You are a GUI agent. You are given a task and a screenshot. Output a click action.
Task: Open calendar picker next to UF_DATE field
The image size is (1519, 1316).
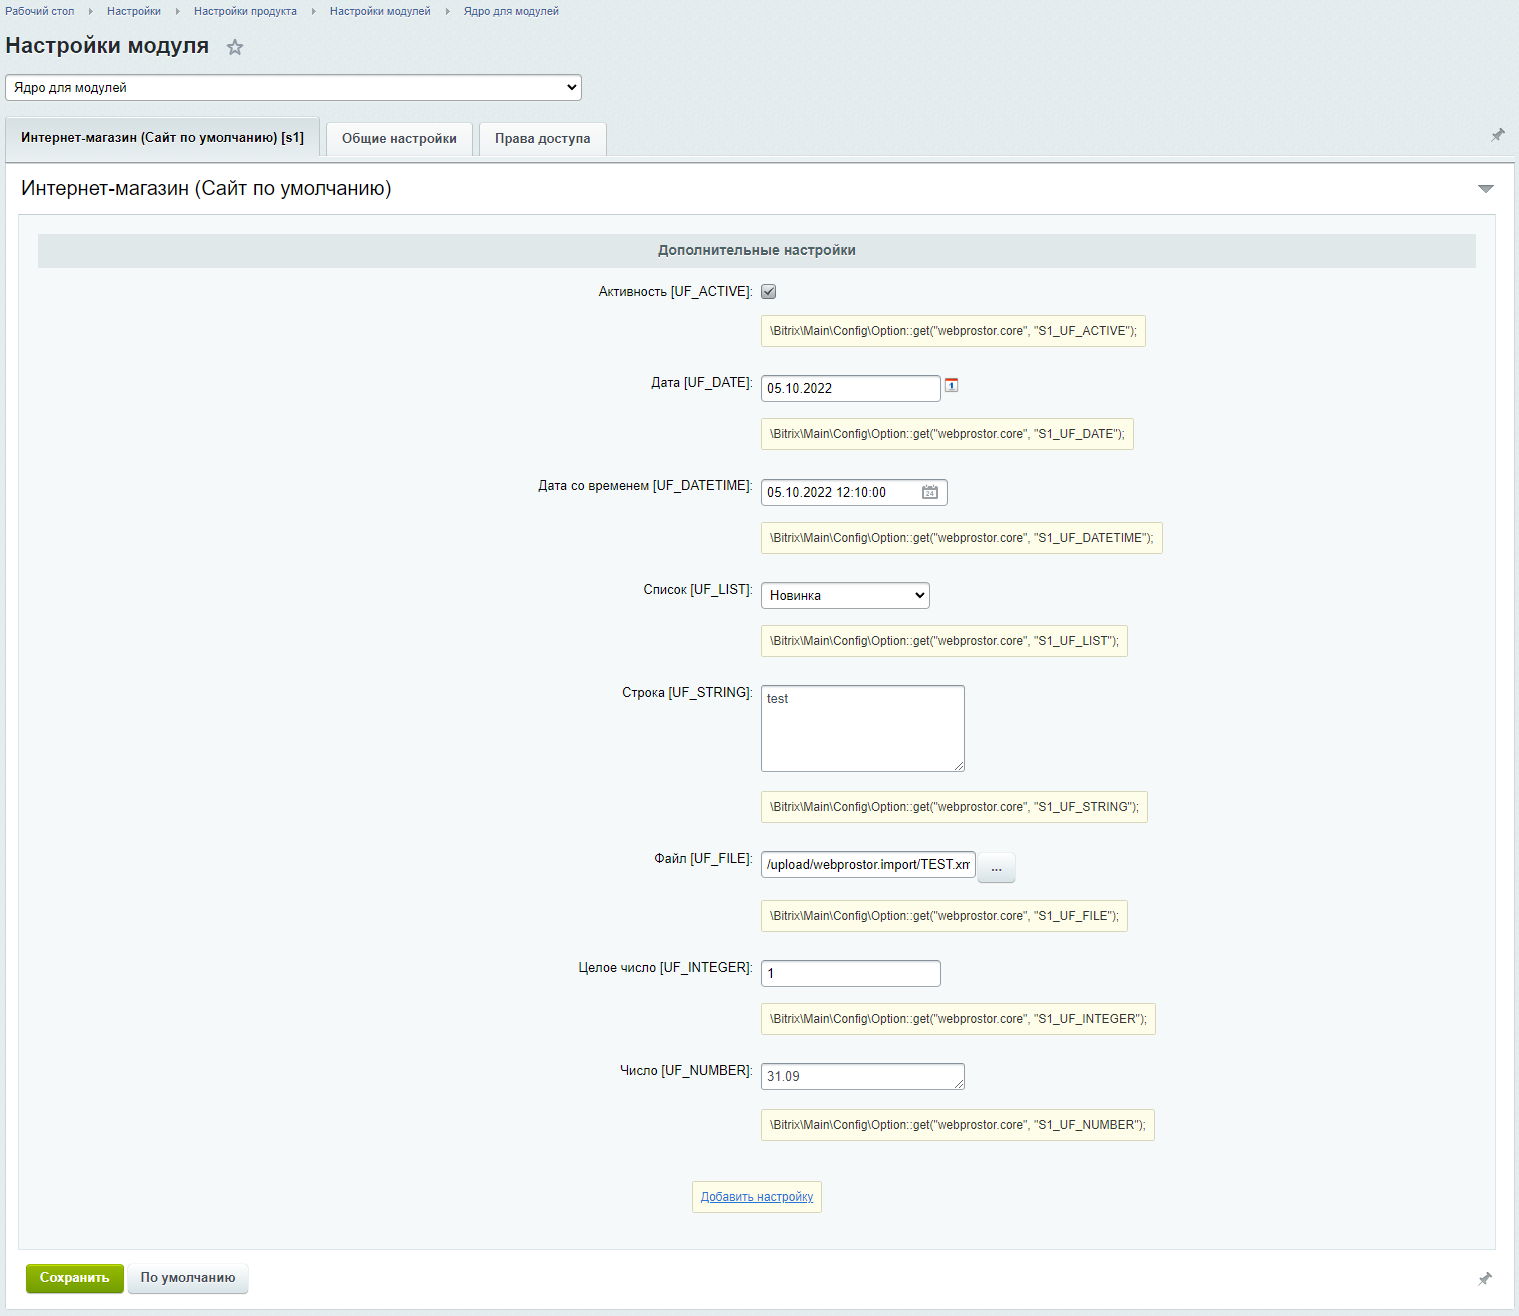click(952, 385)
